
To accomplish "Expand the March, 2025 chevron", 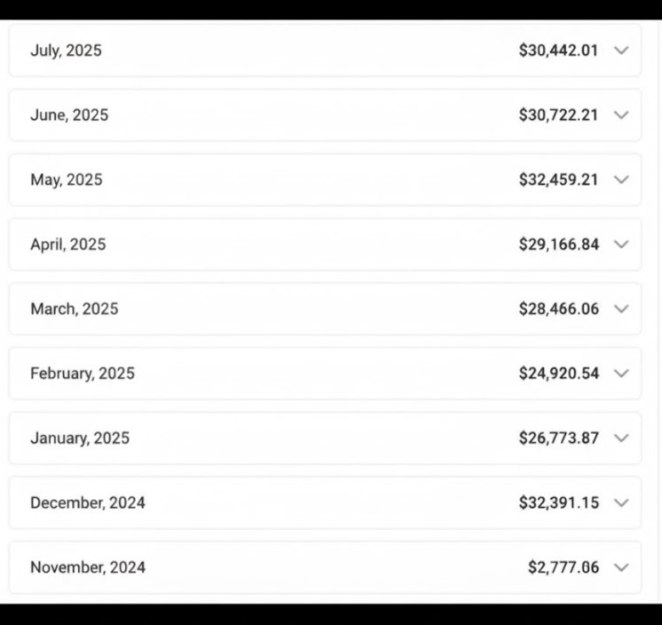I will pyautogui.click(x=621, y=309).
